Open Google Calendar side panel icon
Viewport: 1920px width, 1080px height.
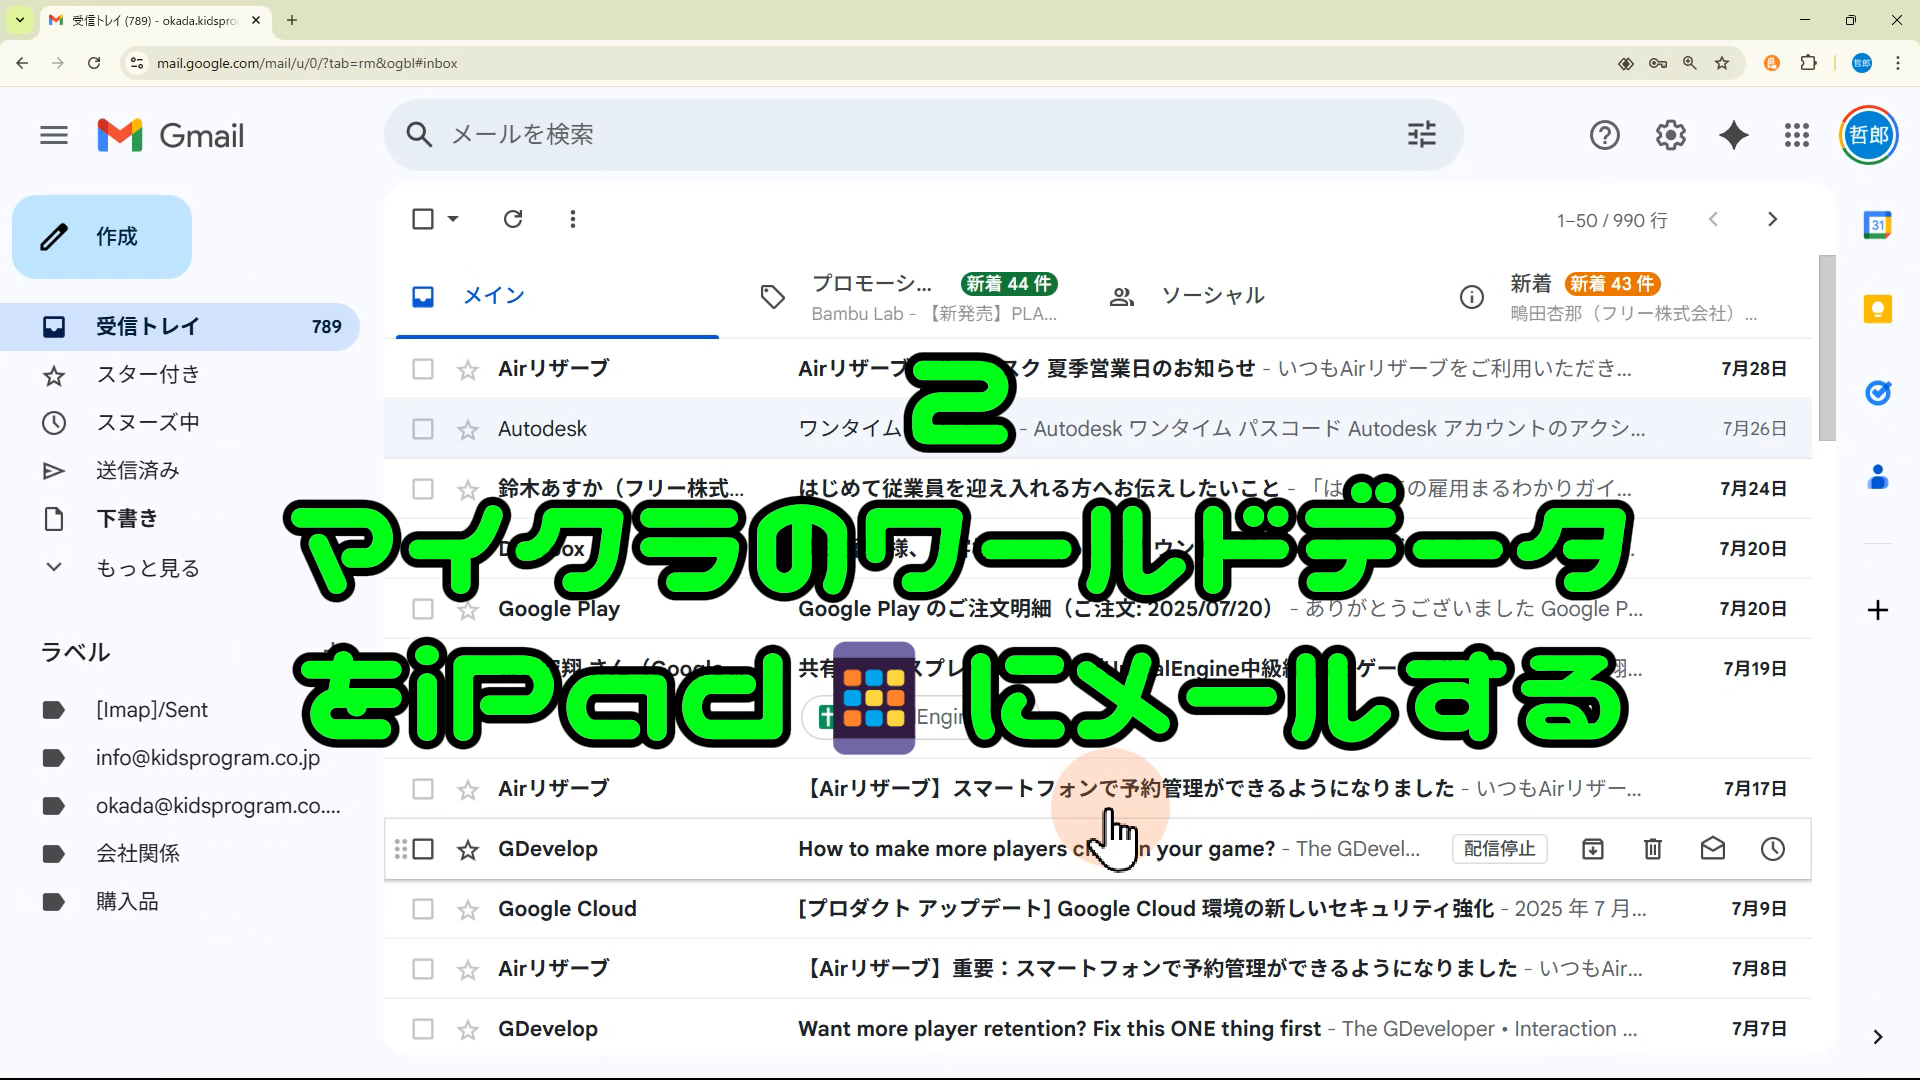click(x=1878, y=225)
